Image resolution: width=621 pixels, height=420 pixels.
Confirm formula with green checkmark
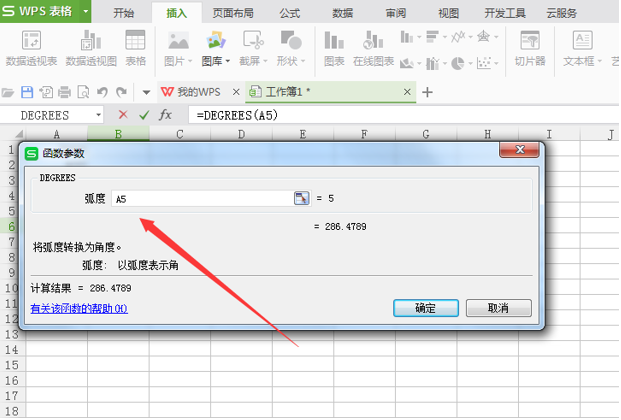144,115
